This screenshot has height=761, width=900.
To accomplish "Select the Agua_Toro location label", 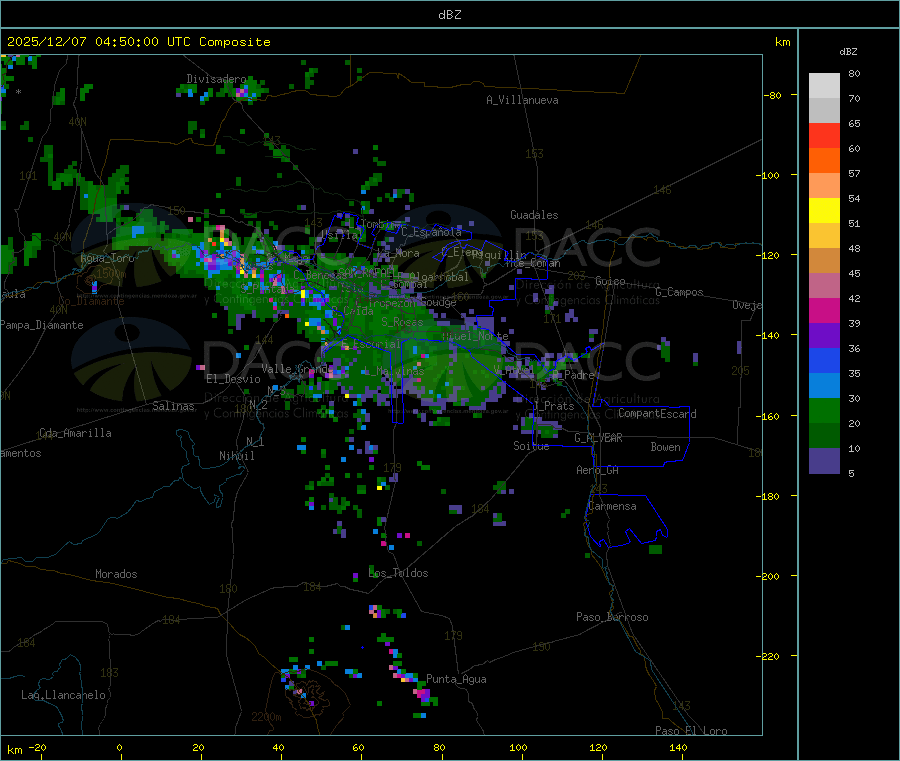I will pyautogui.click(x=107, y=258).
